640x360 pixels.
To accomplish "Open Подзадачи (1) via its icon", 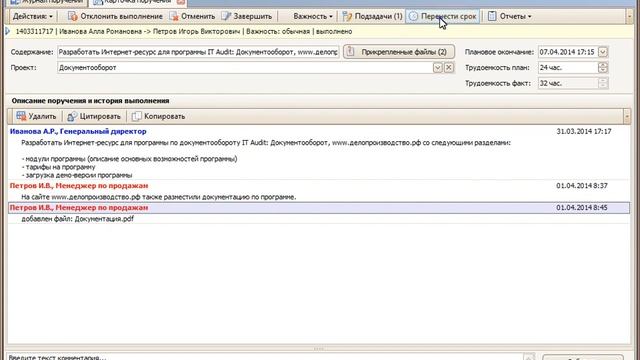I will pyautogui.click(x=347, y=16).
